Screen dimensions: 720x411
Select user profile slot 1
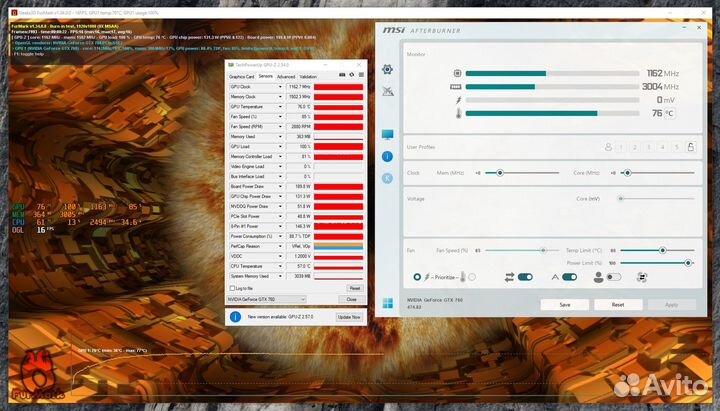tap(621, 147)
